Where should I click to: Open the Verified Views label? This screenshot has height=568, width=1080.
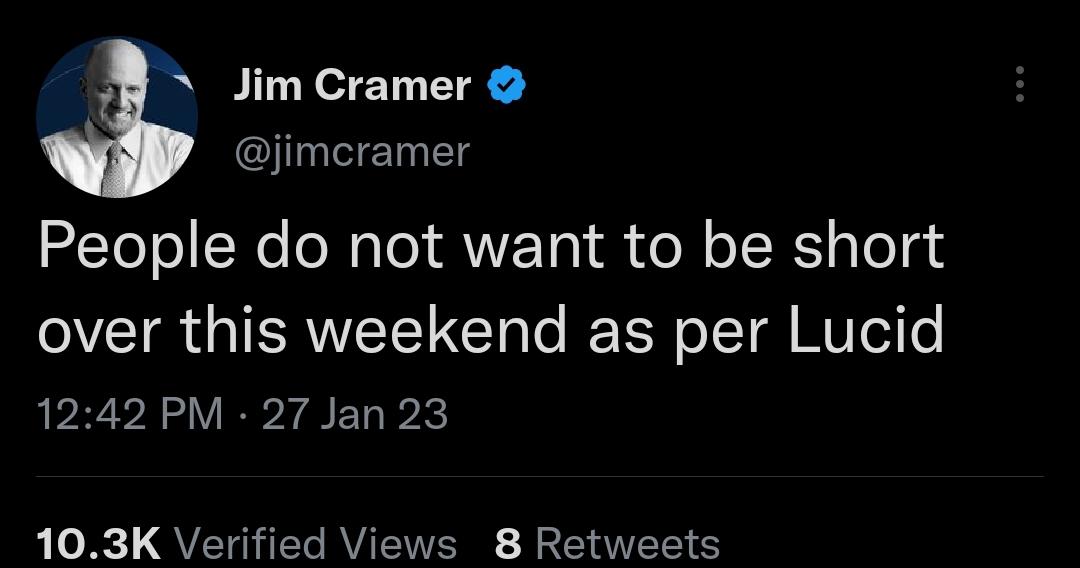click(315, 544)
